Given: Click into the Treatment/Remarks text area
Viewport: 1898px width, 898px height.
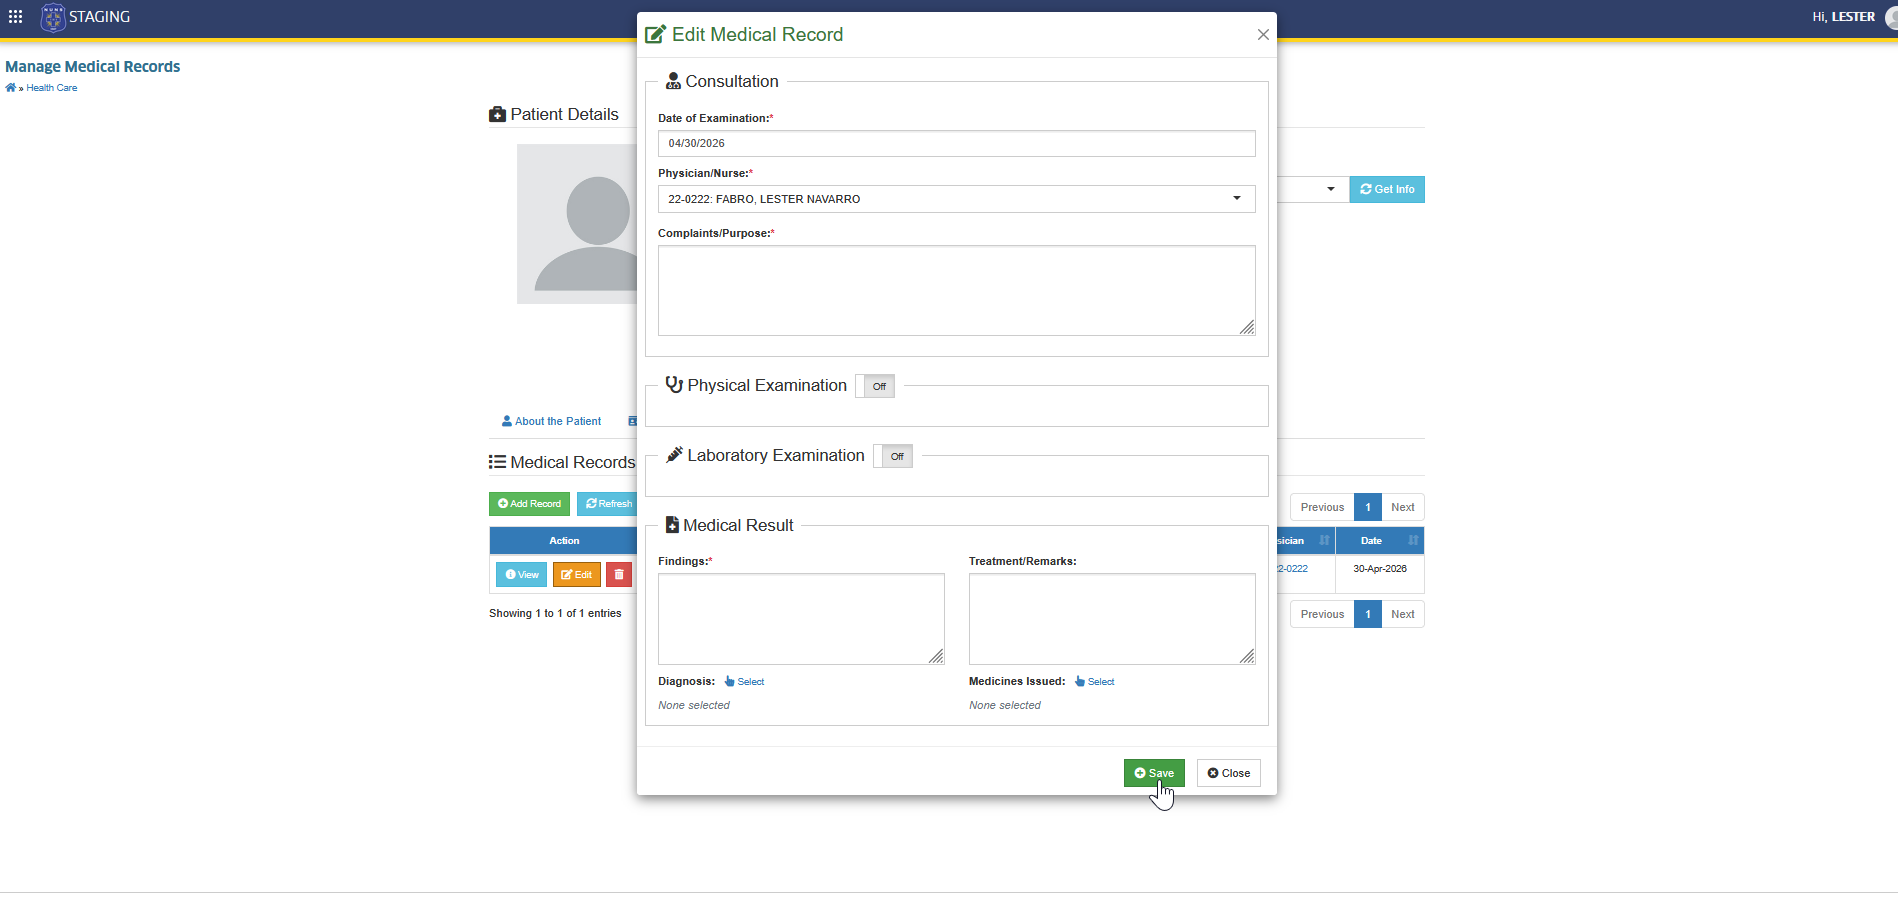Looking at the screenshot, I should 1112,619.
